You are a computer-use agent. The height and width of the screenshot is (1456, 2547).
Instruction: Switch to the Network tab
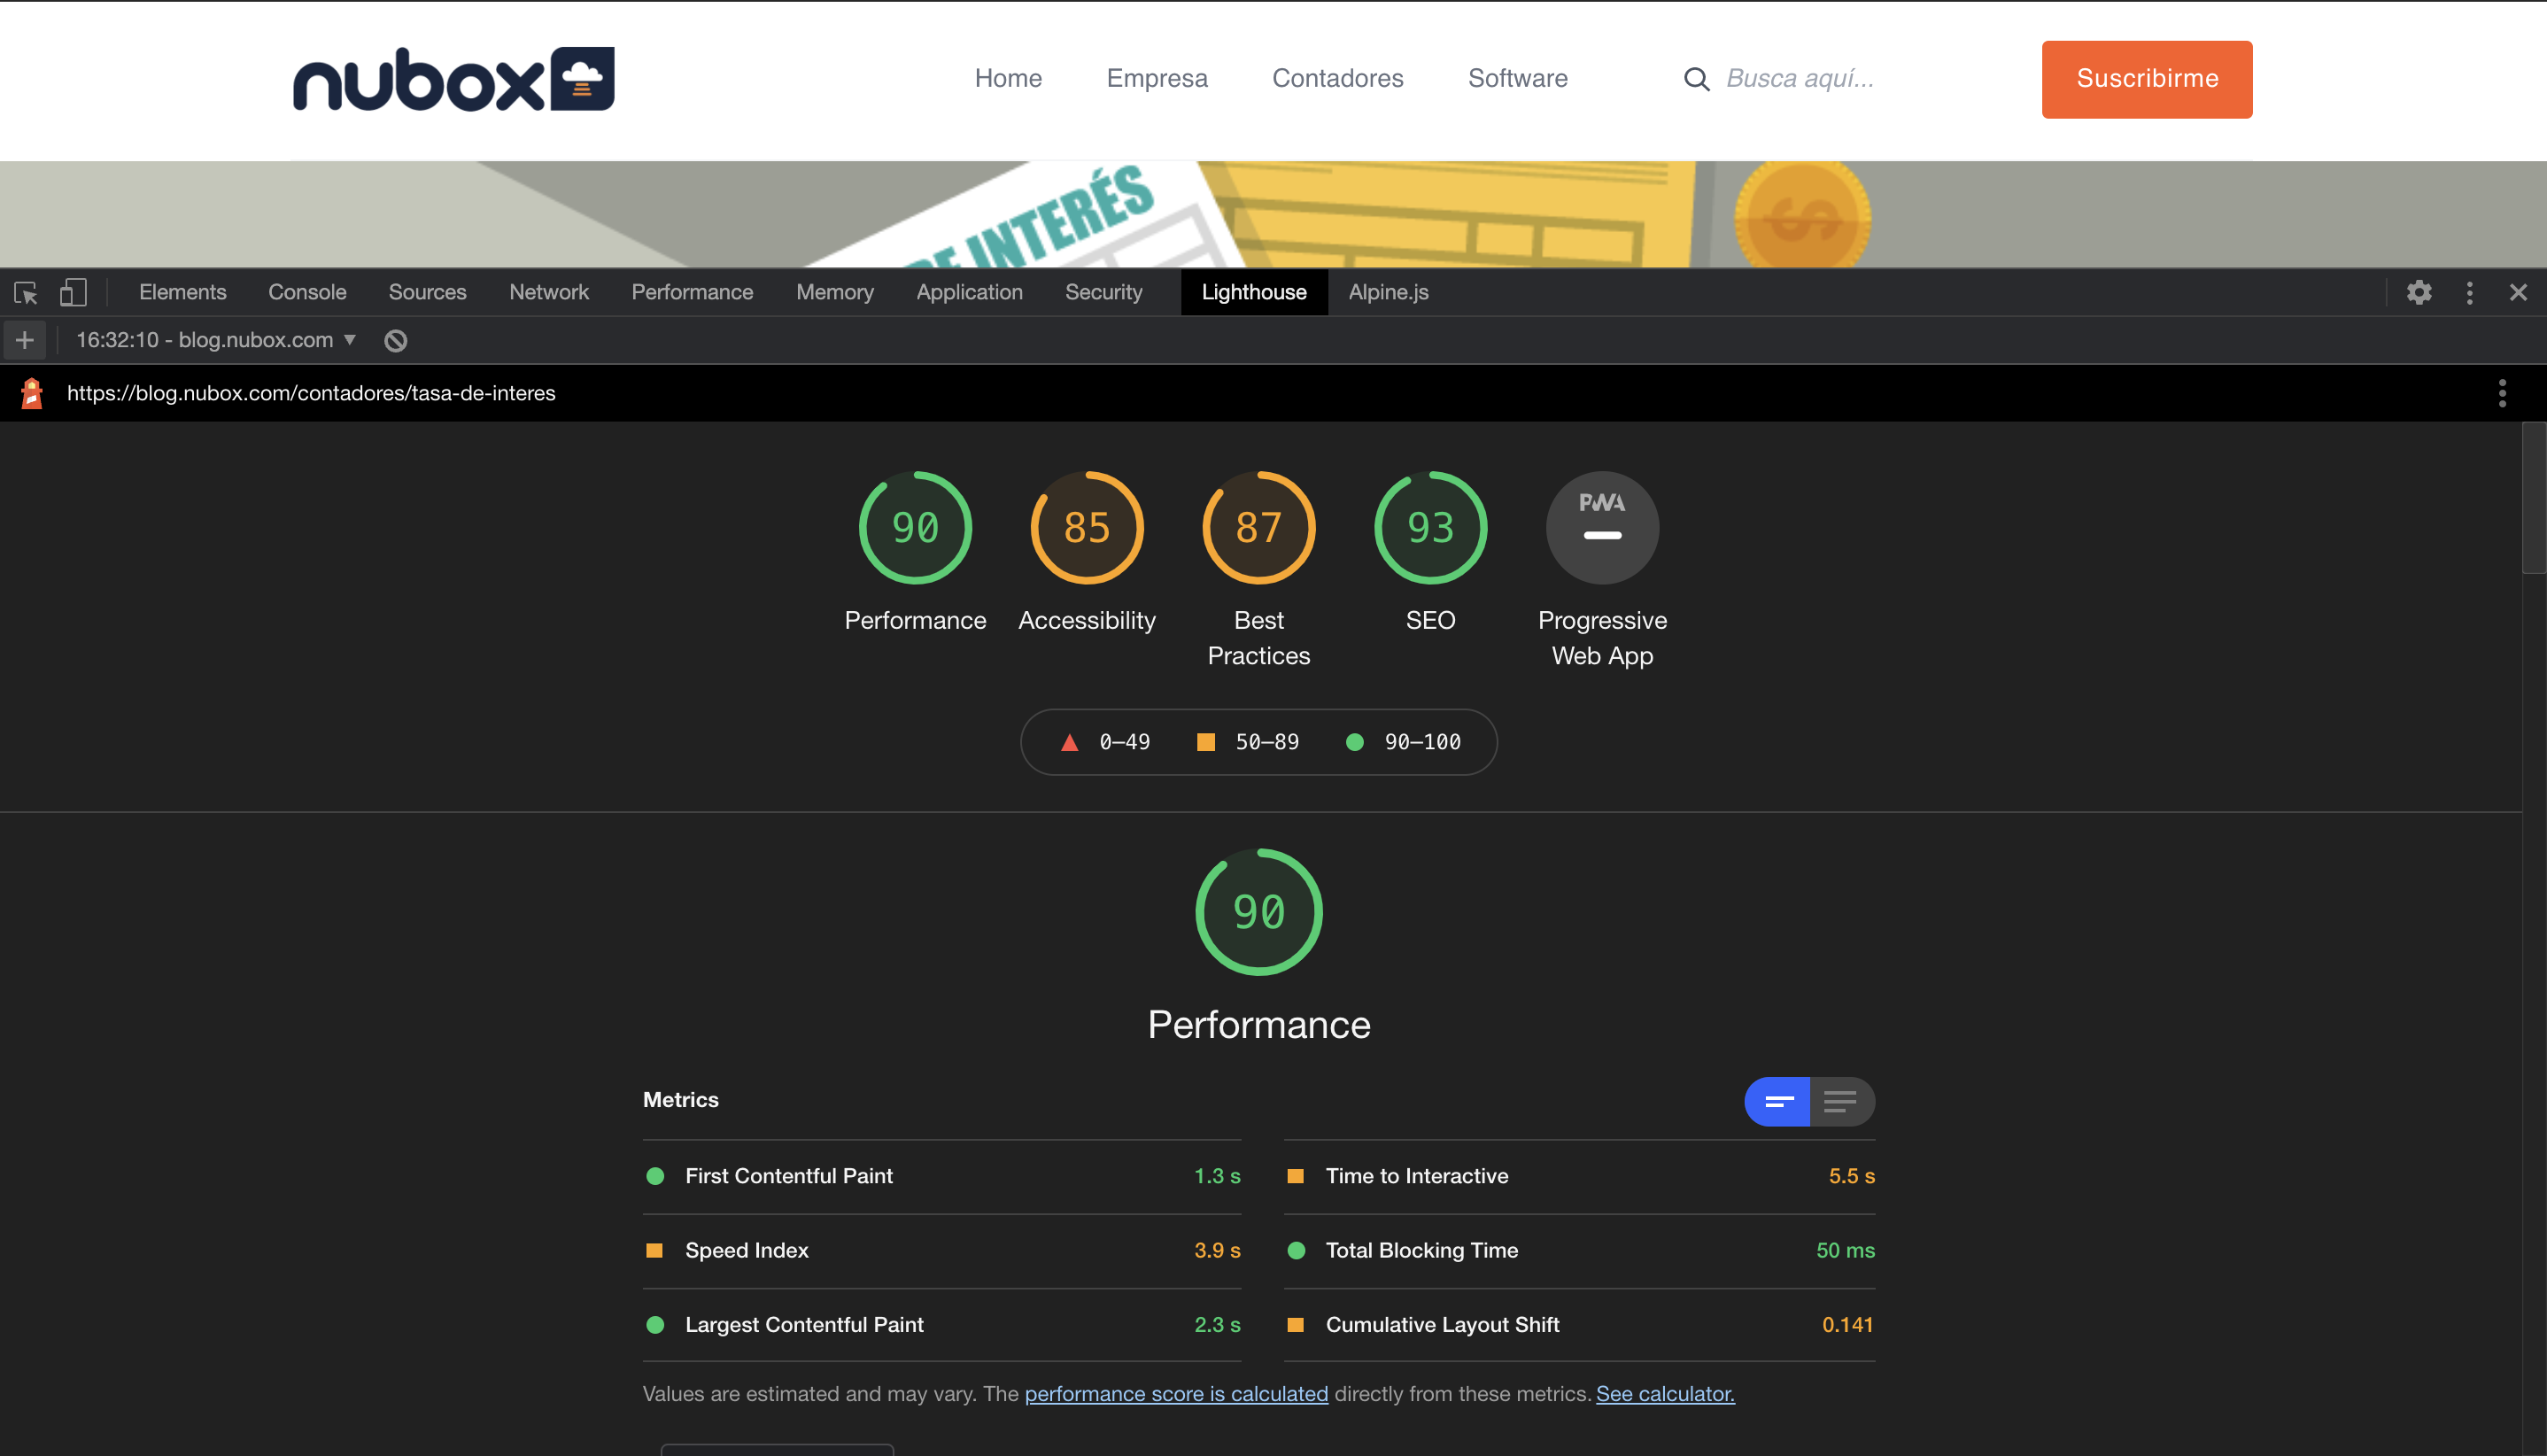tap(548, 293)
